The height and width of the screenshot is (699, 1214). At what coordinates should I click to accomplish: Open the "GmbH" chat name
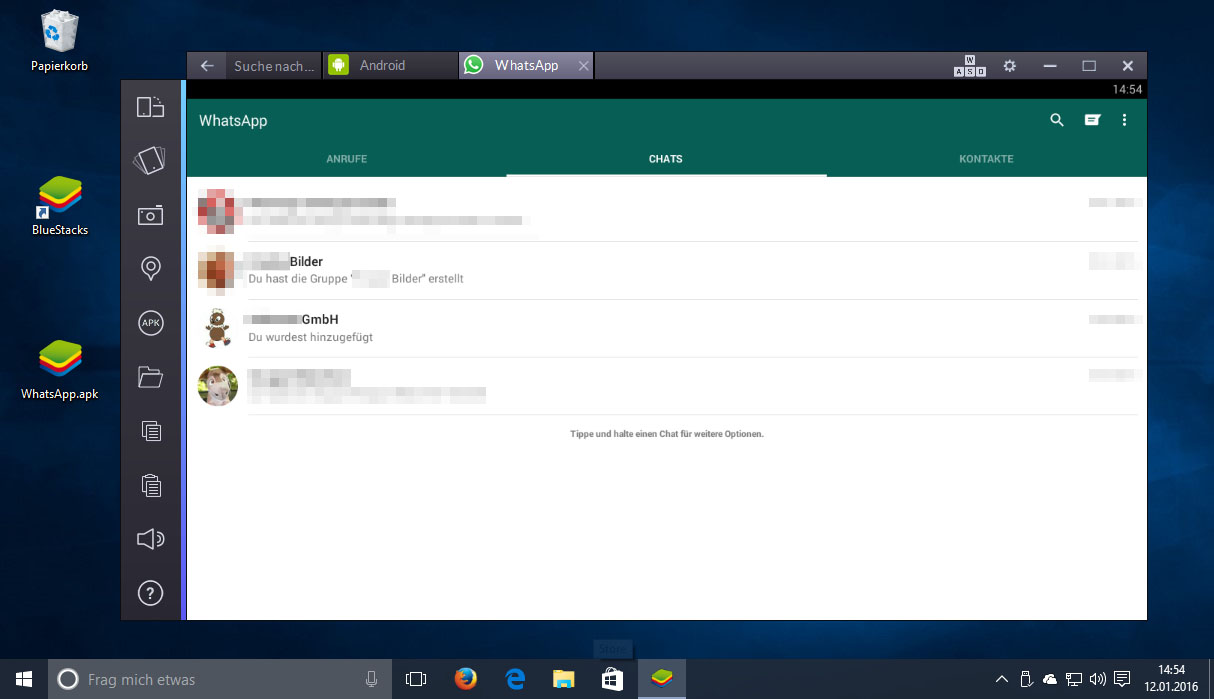(x=320, y=320)
